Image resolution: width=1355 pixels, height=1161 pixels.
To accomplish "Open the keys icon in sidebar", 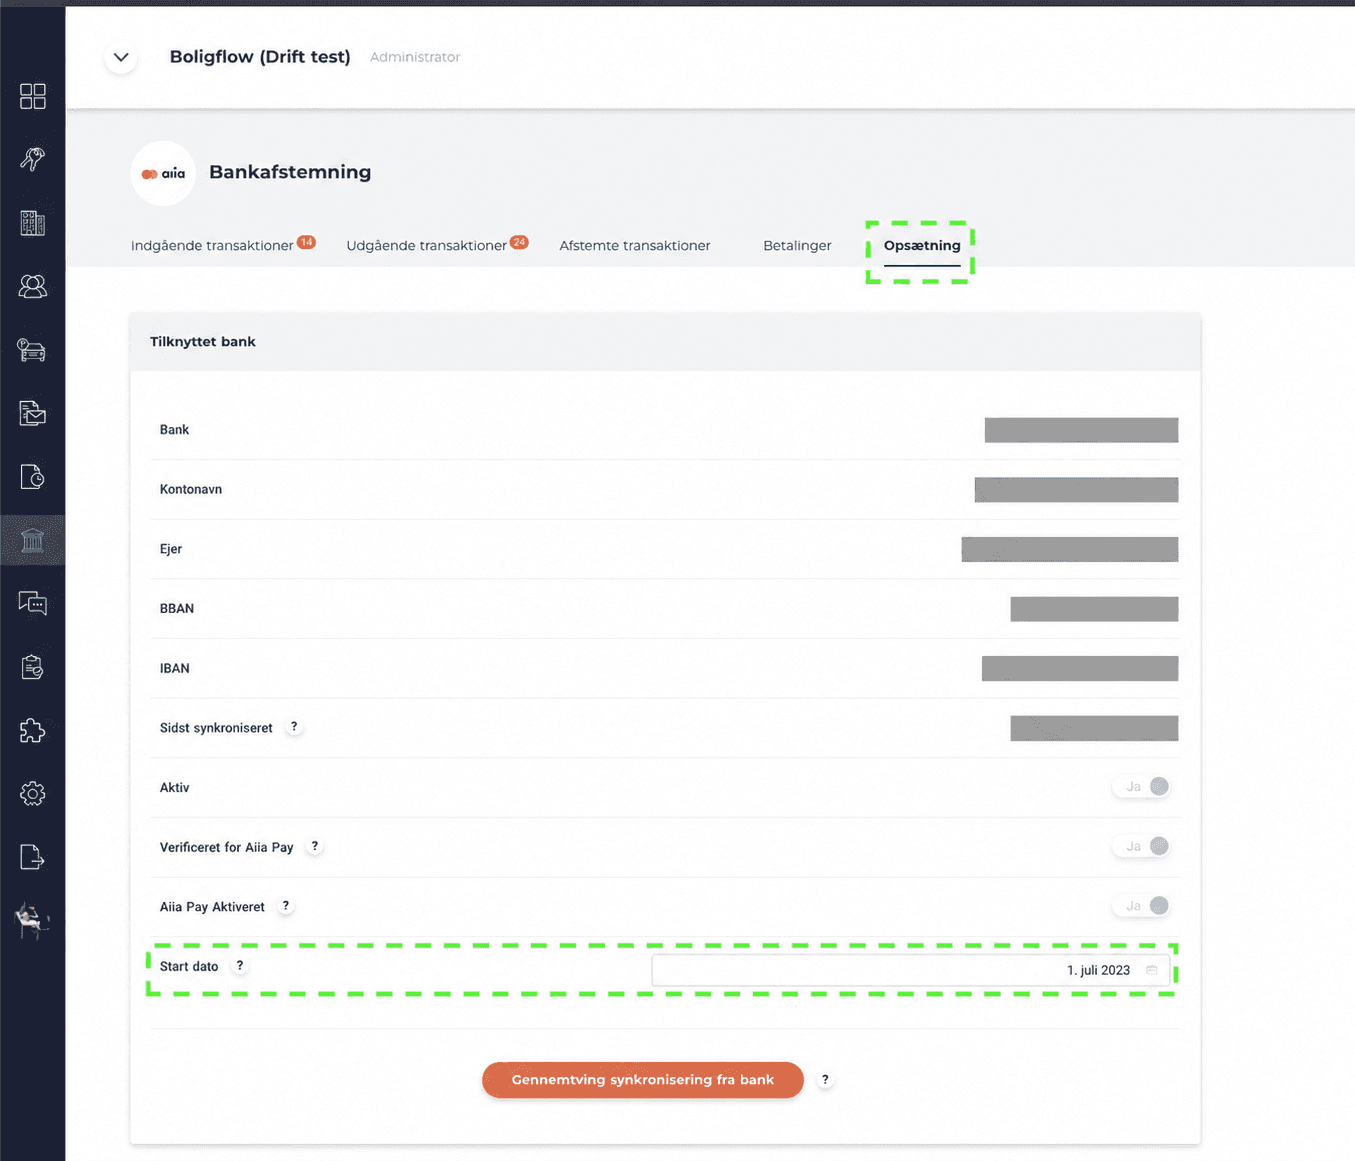I will (x=33, y=159).
